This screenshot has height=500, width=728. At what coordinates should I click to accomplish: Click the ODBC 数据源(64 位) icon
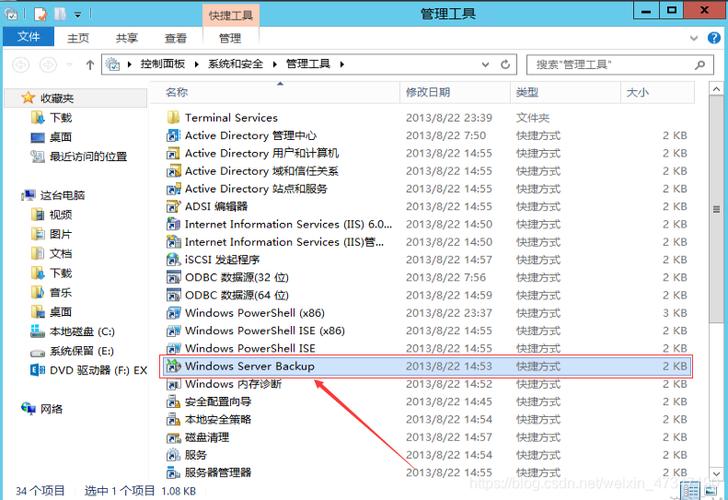[x=173, y=295]
